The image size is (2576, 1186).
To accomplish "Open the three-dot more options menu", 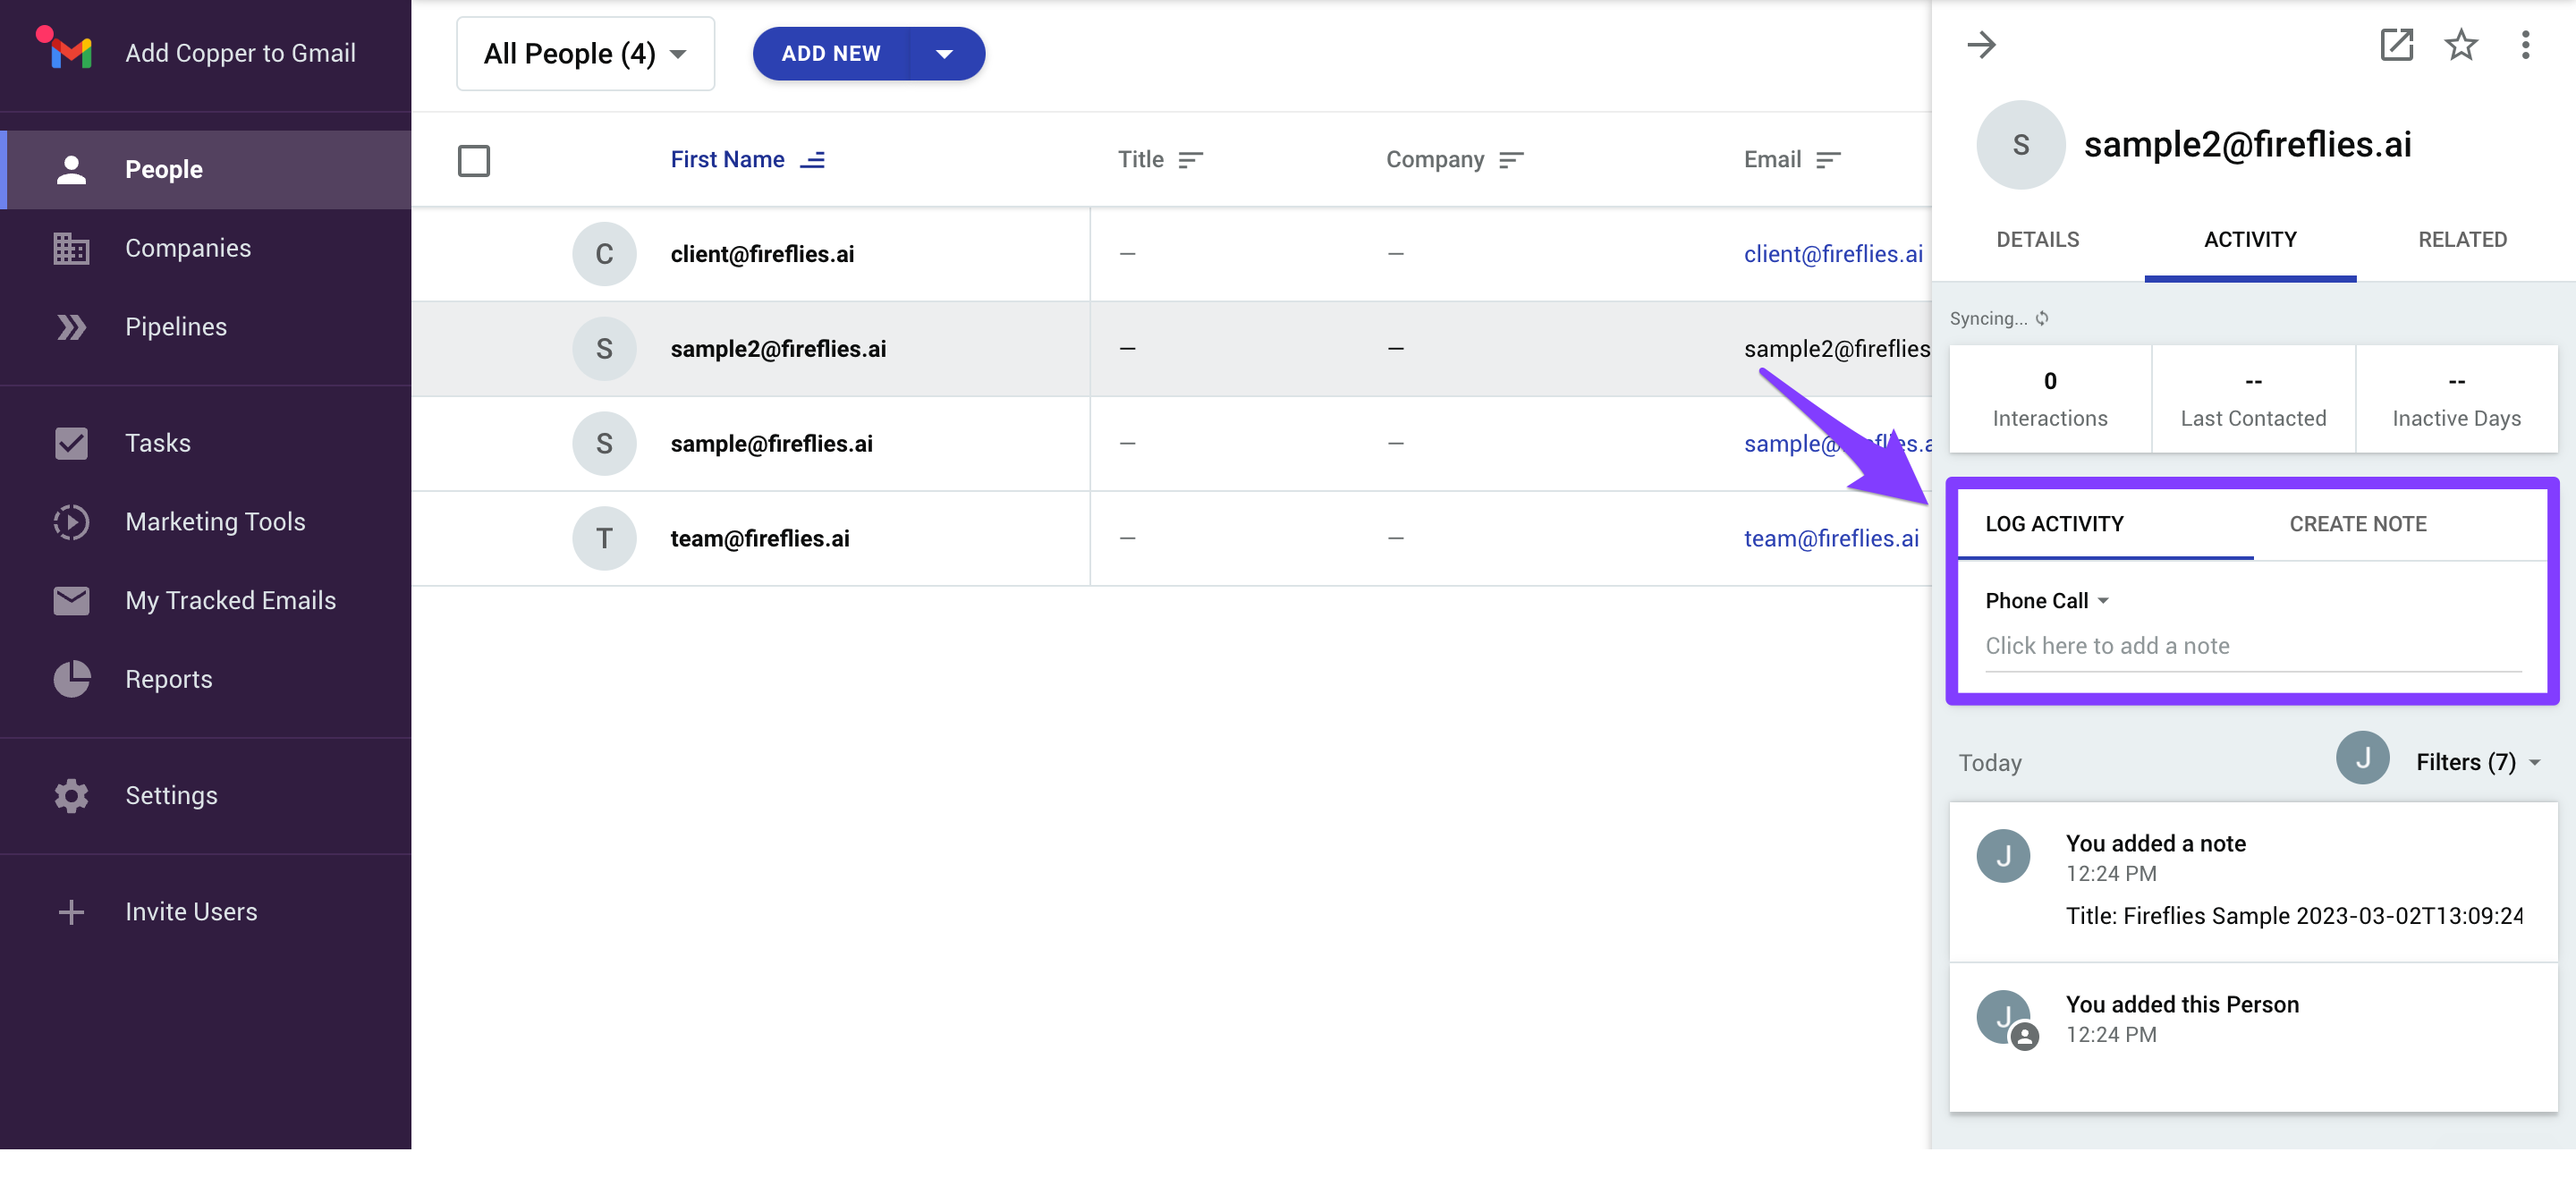I will point(2525,45).
